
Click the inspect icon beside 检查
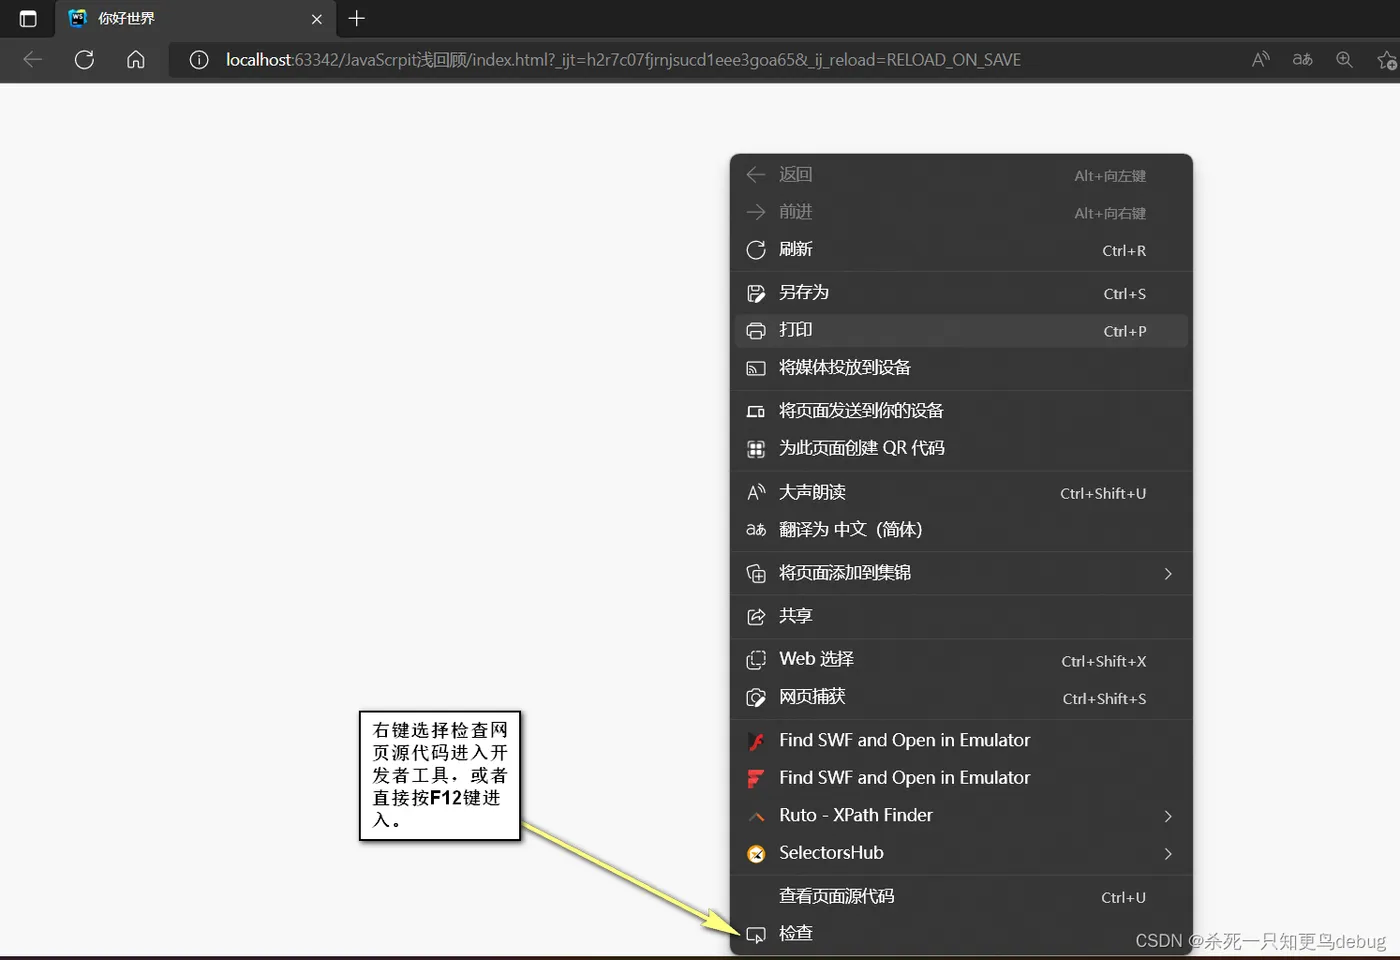[756, 935]
